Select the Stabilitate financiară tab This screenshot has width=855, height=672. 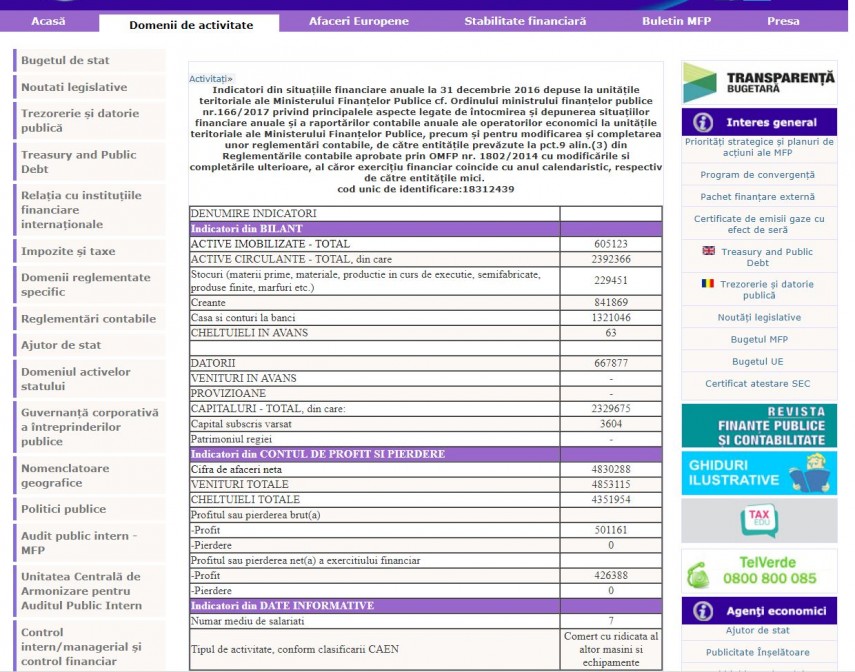(x=525, y=21)
